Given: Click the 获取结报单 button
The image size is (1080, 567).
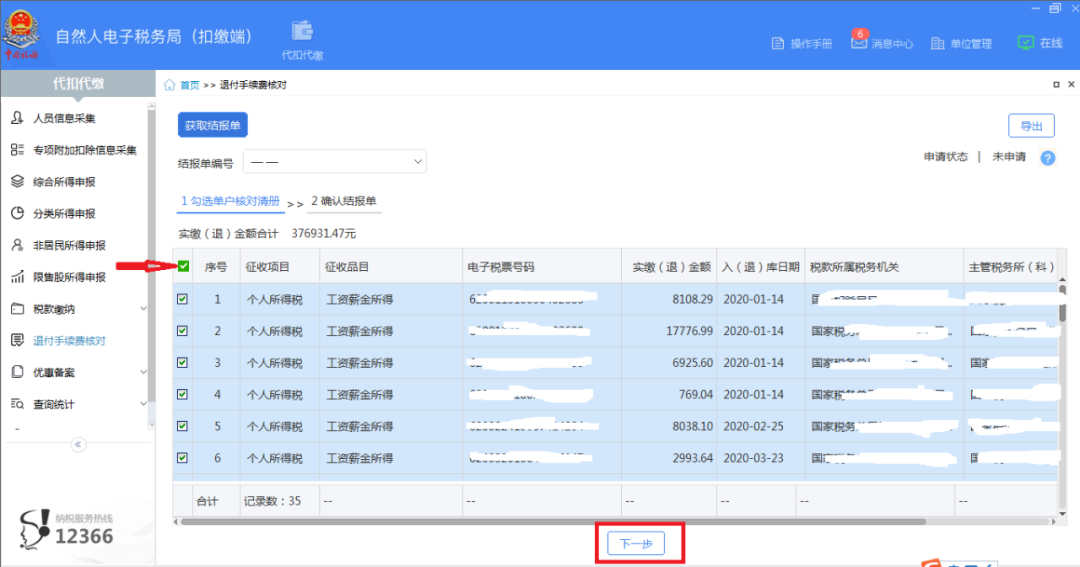Looking at the screenshot, I should (213, 125).
